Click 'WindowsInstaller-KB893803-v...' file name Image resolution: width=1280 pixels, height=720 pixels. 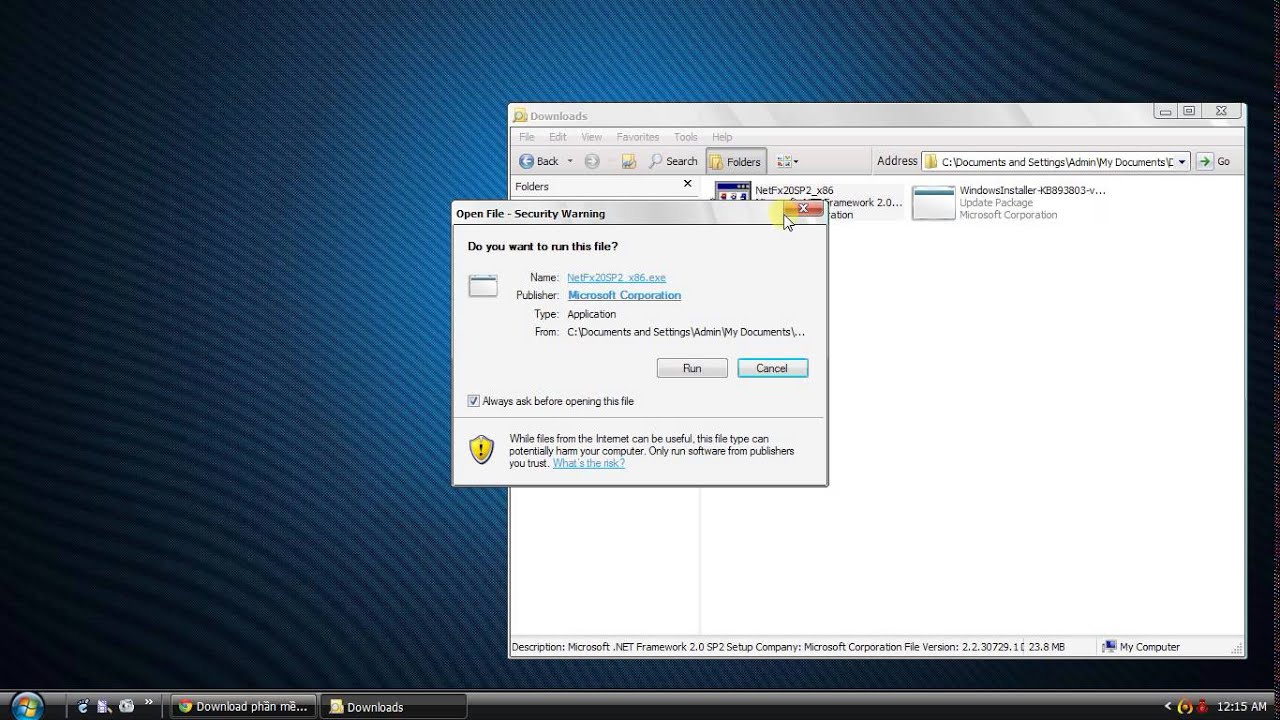tap(1032, 190)
